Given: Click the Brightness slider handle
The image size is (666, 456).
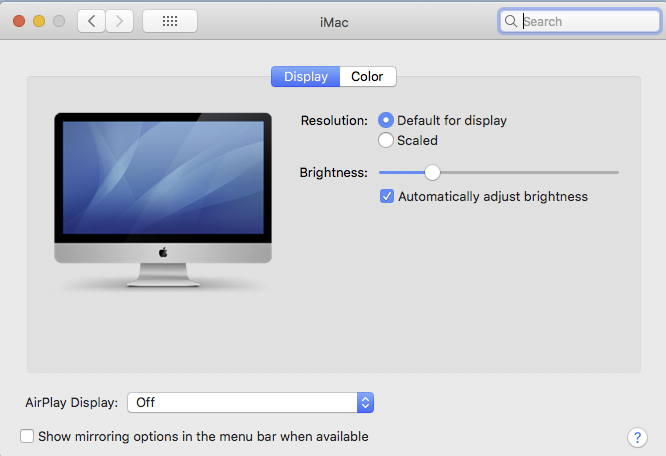Looking at the screenshot, I should click(x=432, y=172).
